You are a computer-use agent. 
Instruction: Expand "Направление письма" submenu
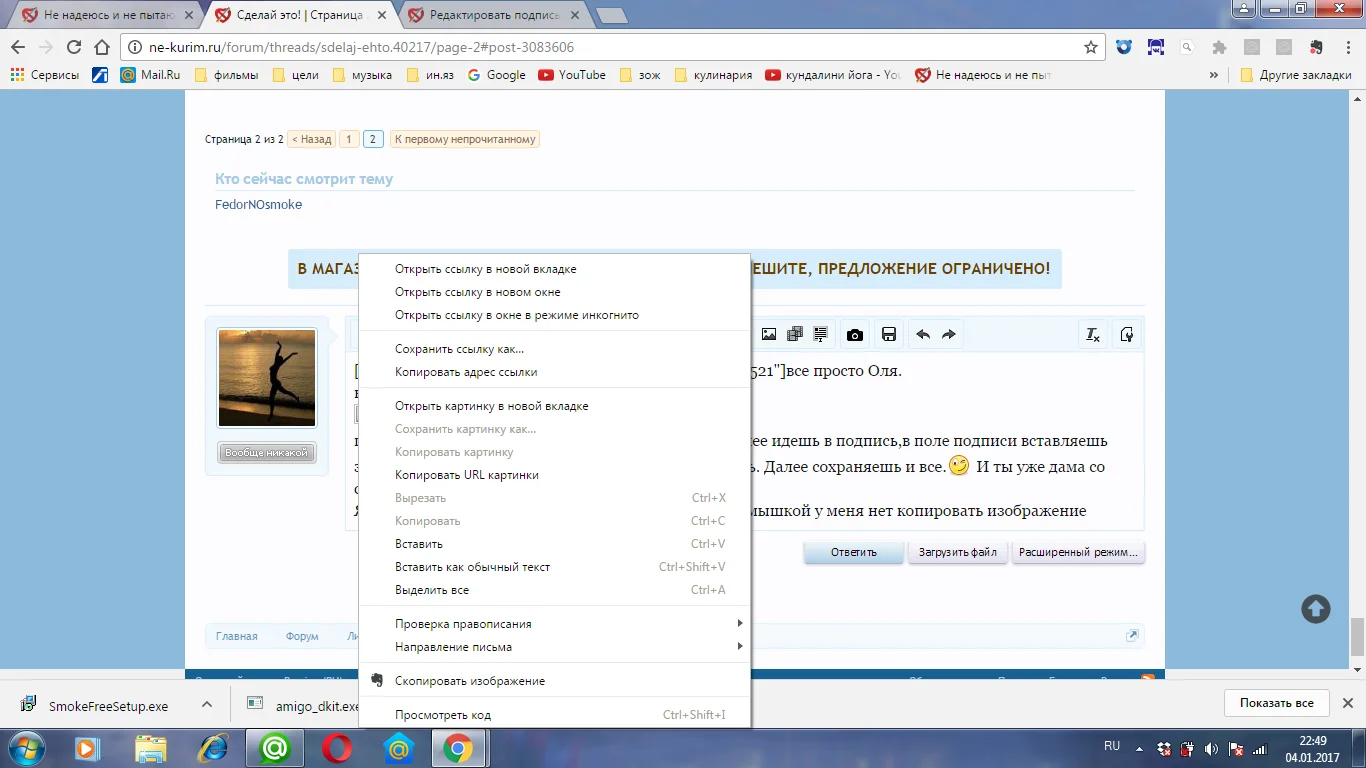click(x=740, y=647)
